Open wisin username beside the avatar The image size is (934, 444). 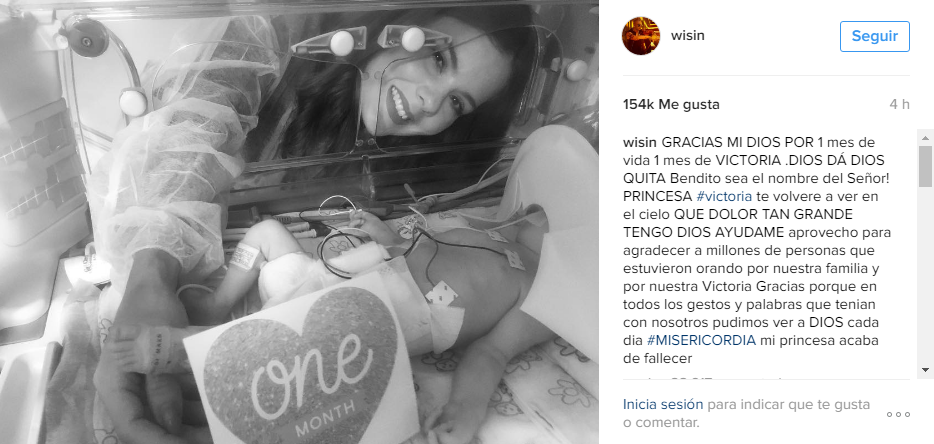click(x=687, y=35)
